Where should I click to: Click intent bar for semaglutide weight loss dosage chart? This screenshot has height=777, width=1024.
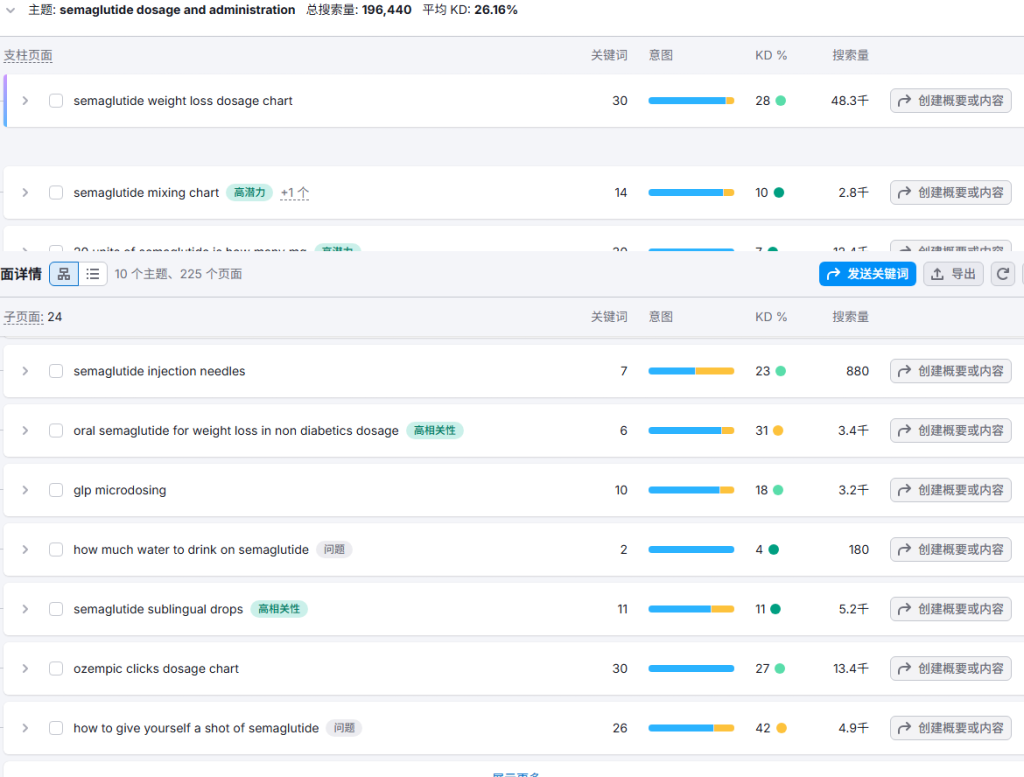(691, 101)
